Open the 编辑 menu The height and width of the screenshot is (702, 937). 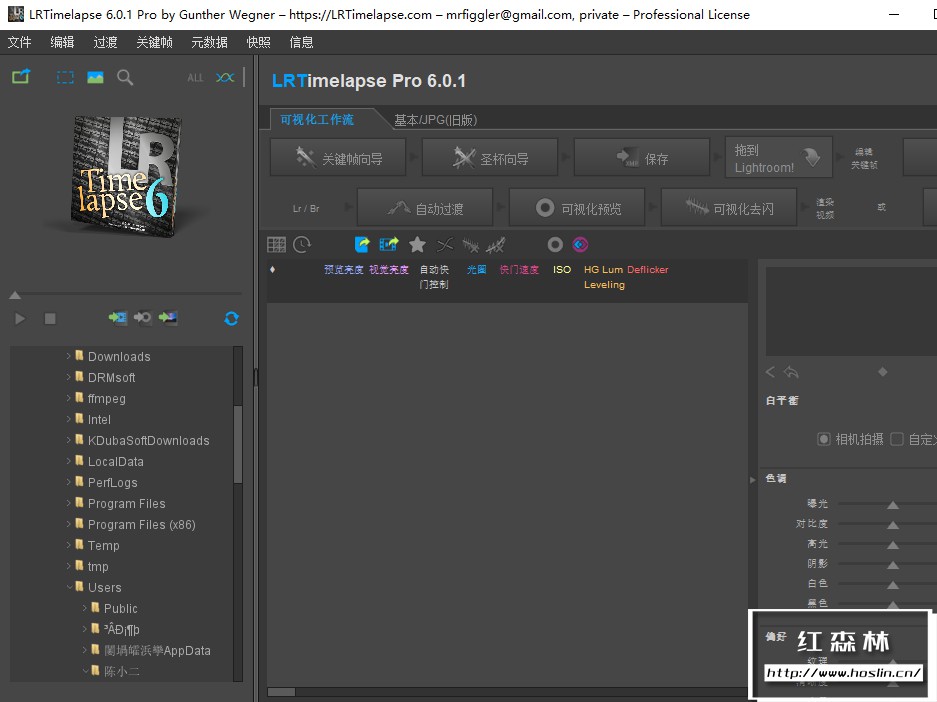tap(62, 42)
